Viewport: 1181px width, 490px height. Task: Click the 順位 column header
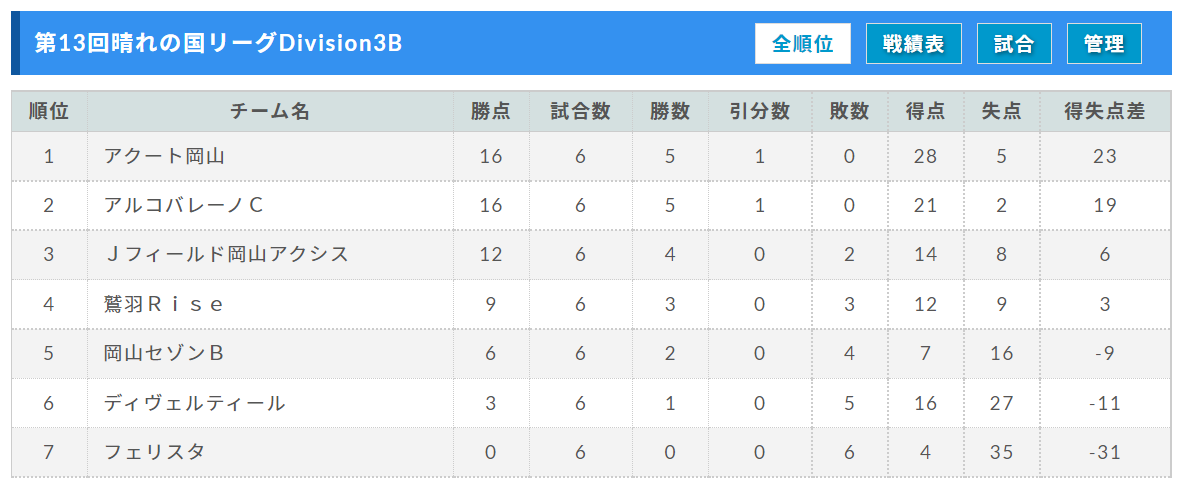(49, 111)
